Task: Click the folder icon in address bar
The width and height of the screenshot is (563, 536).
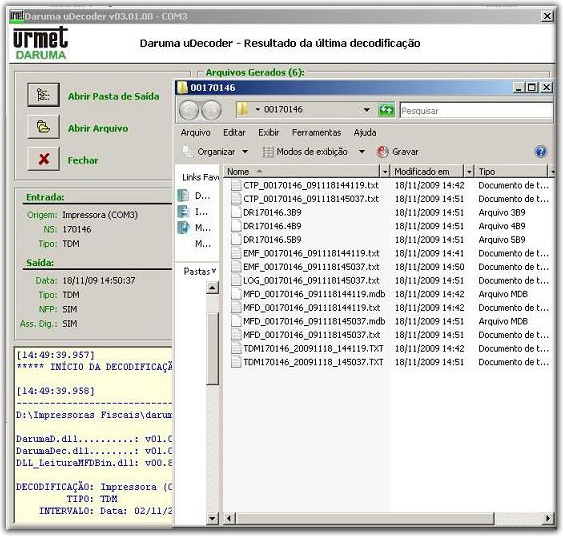Action: tap(244, 109)
